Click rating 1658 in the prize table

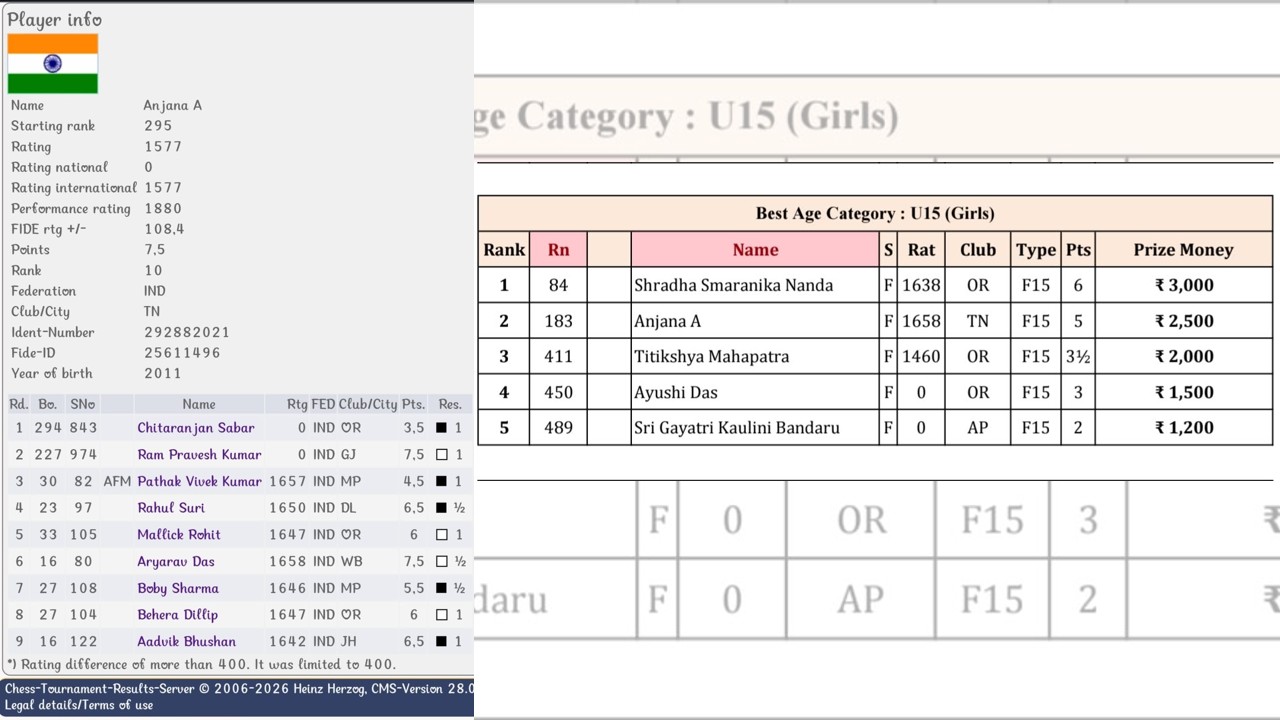point(921,321)
